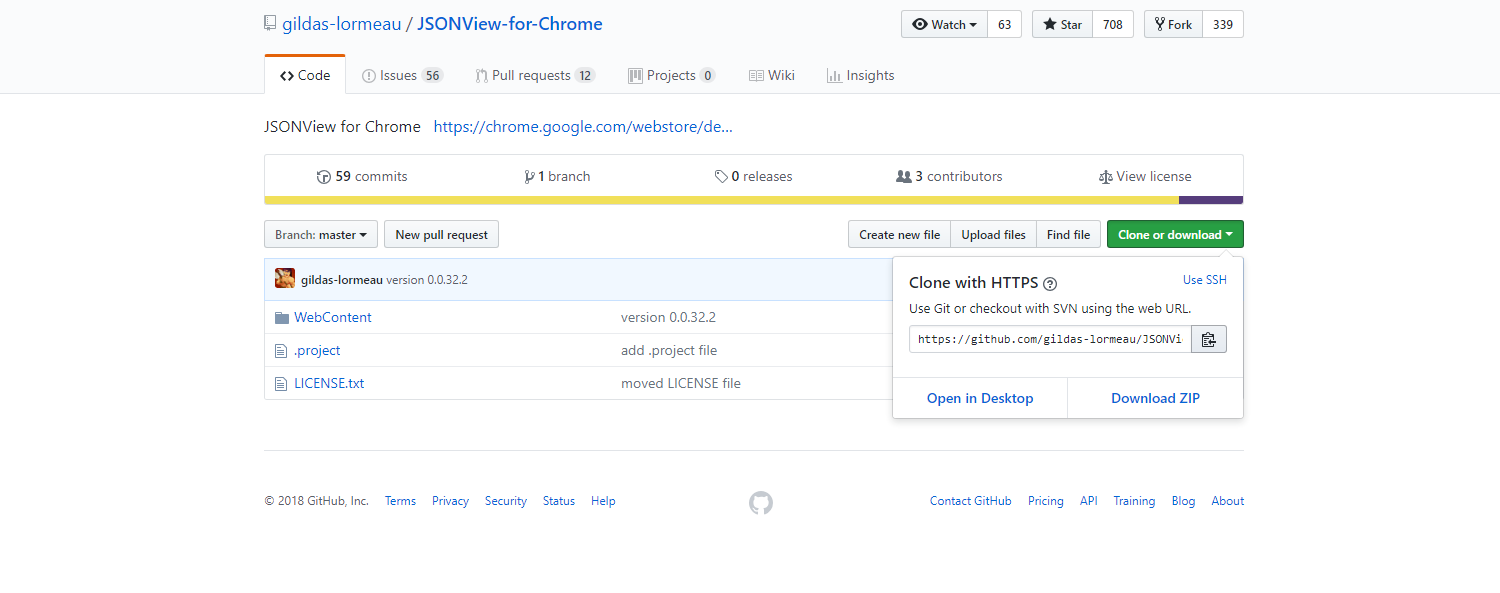This screenshot has height=593, width=1500.
Task: Click the LICENSE.txt file icon
Action: [x=281, y=383]
